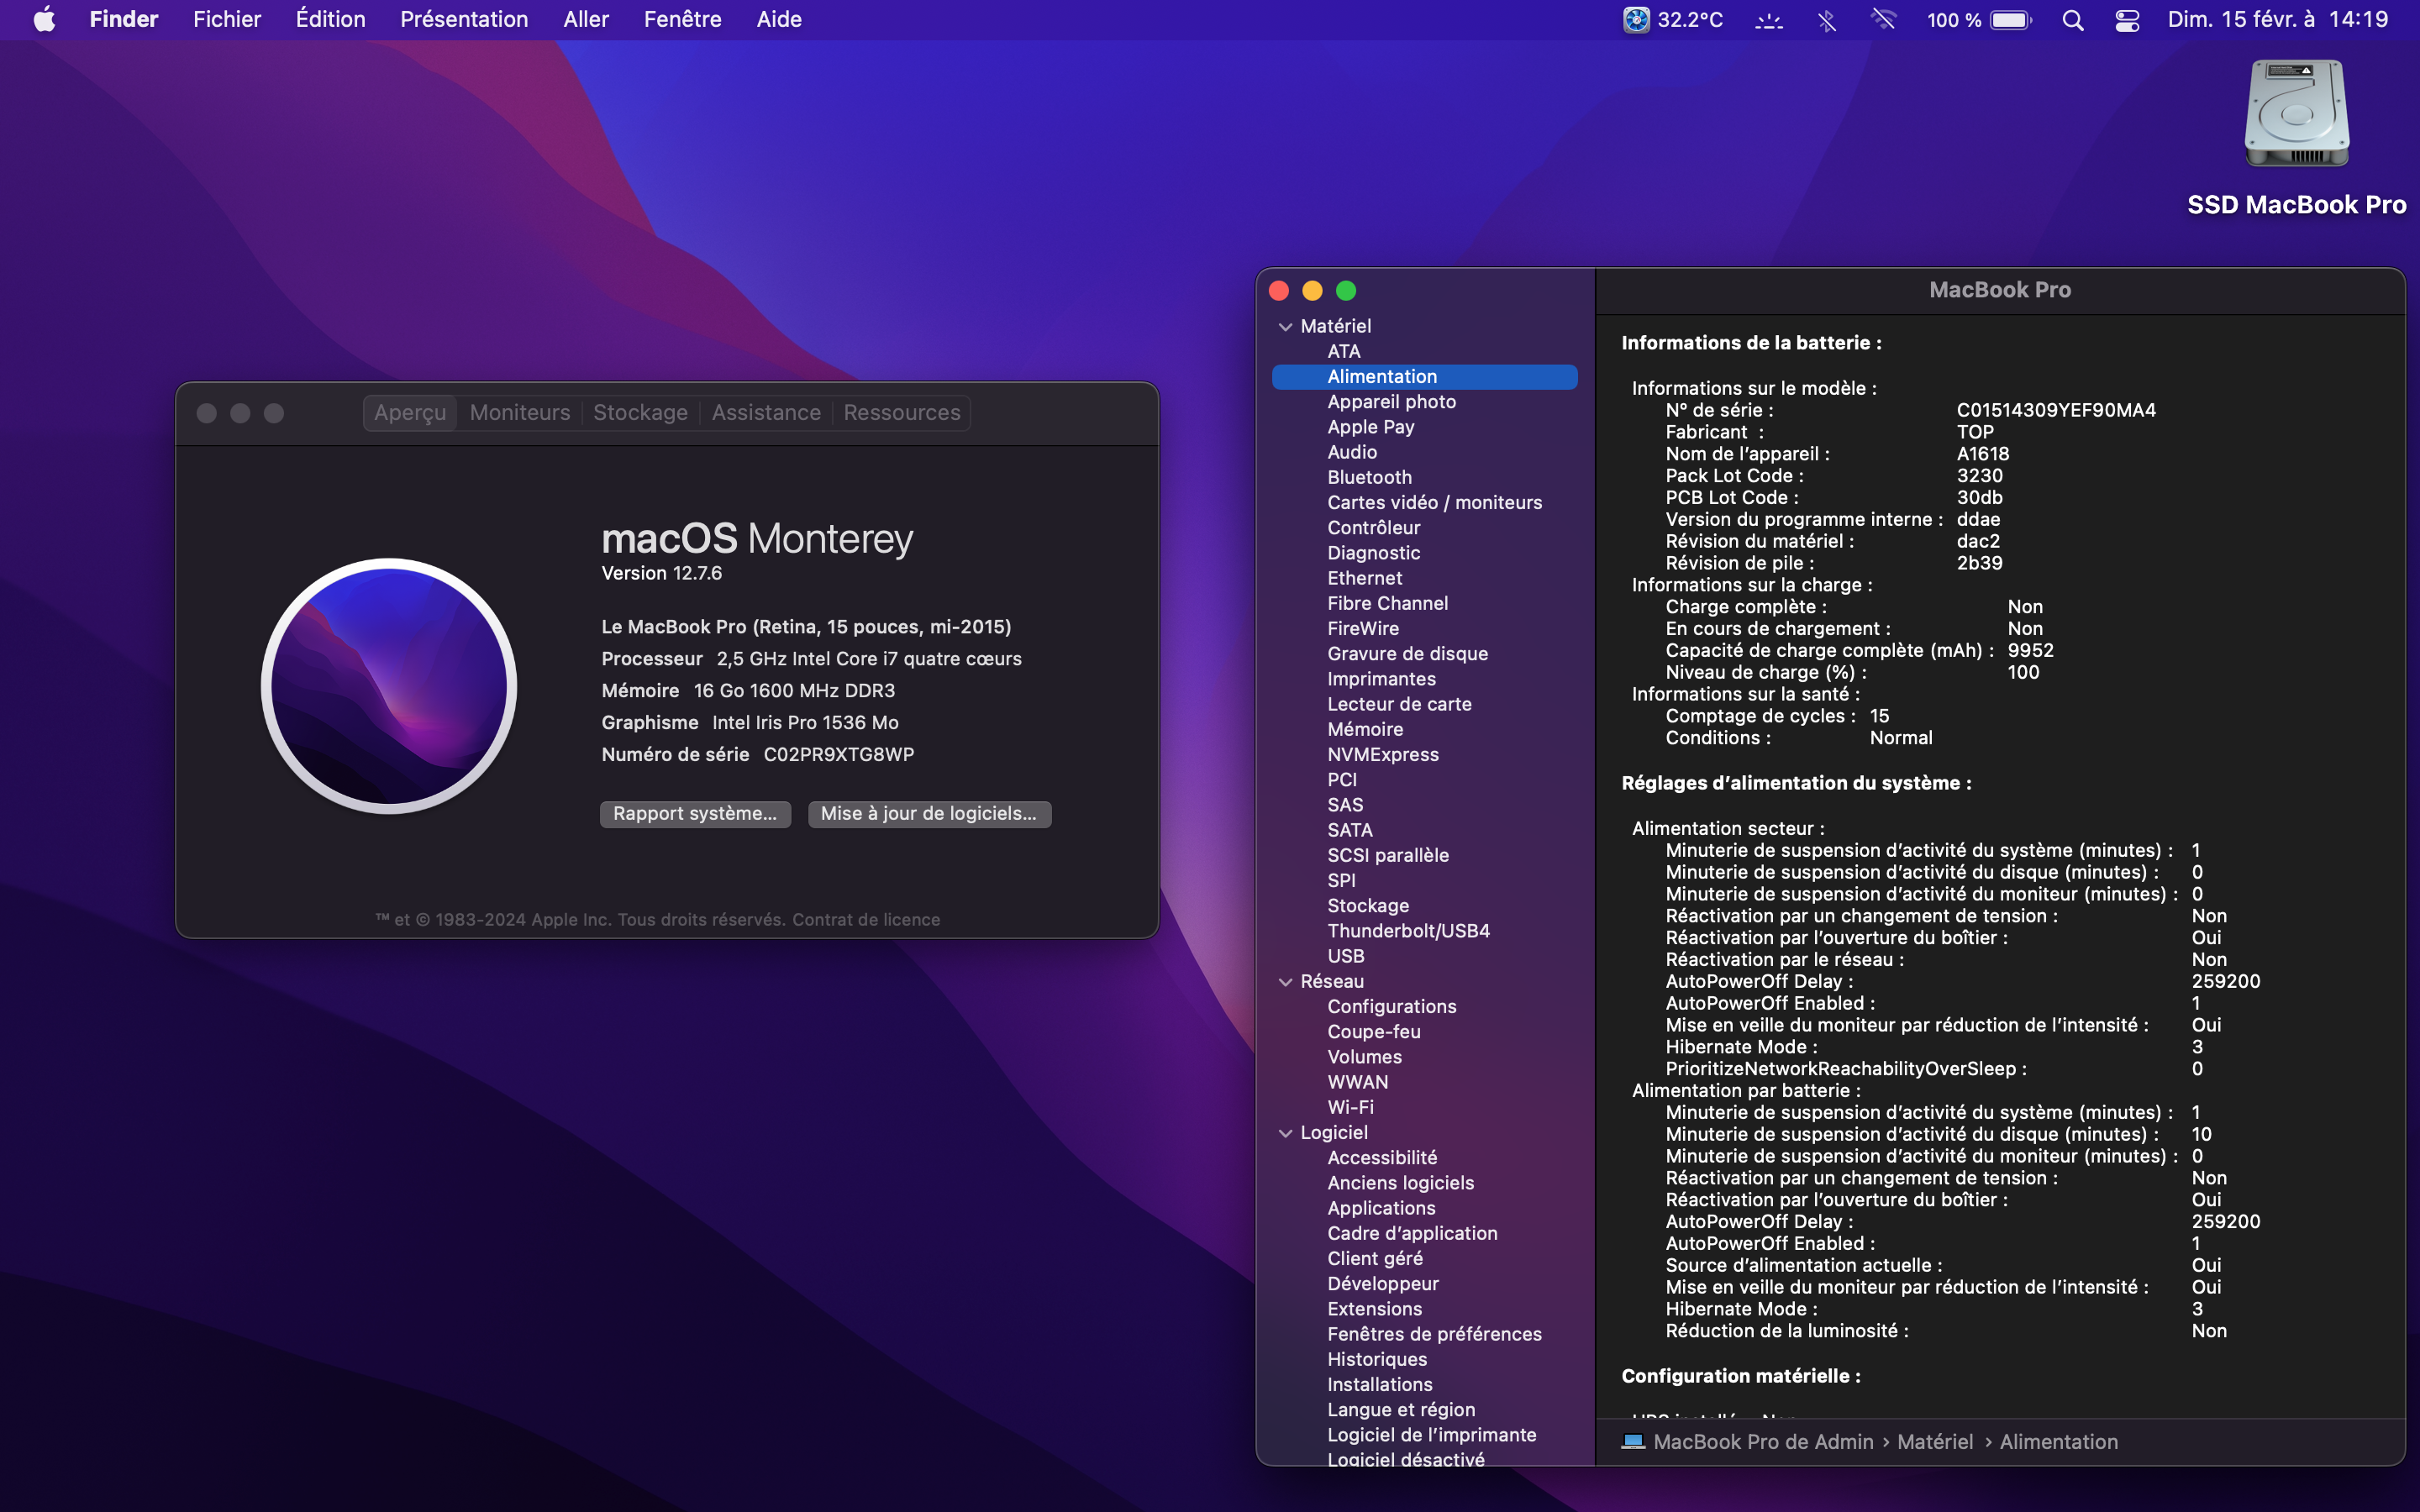Collapse the Réseau section
The height and width of the screenshot is (1512, 2420).
1285,982
